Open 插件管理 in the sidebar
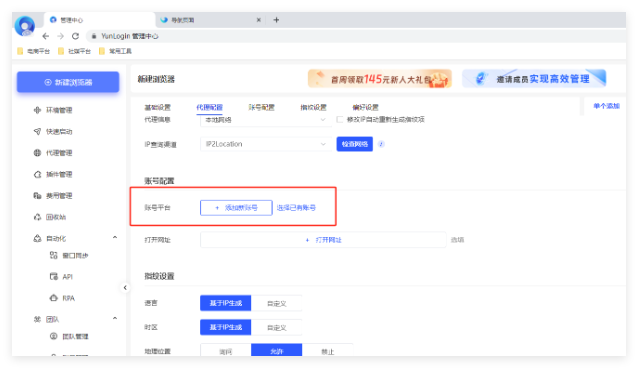 coord(53,174)
